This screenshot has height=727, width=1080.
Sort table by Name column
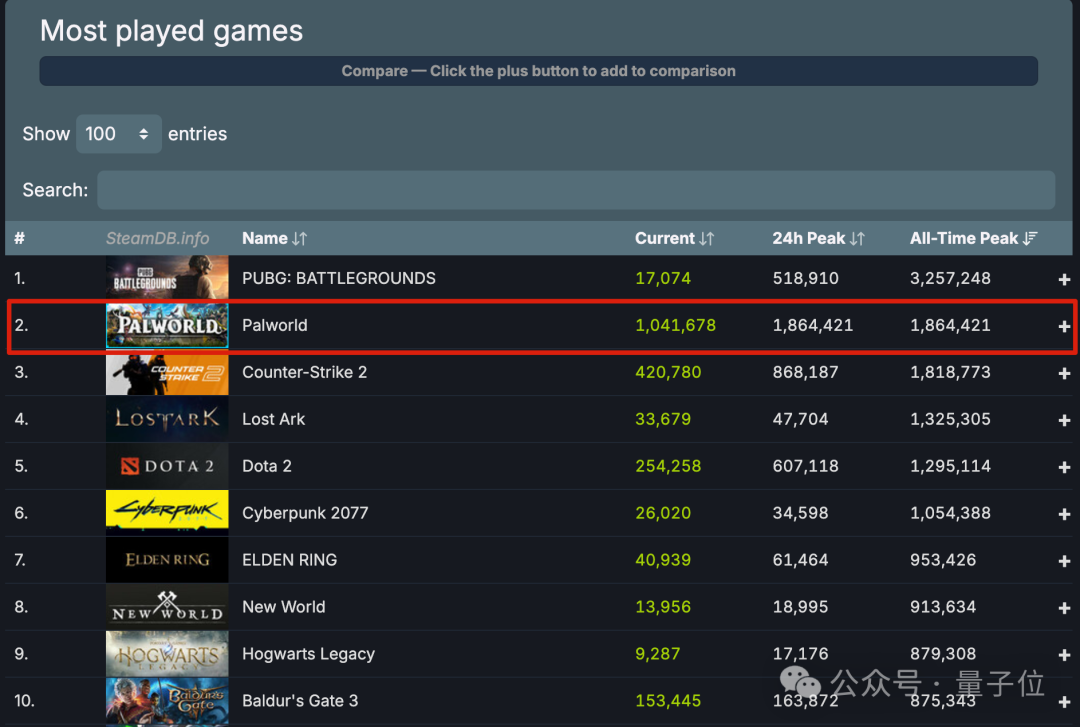click(274, 238)
